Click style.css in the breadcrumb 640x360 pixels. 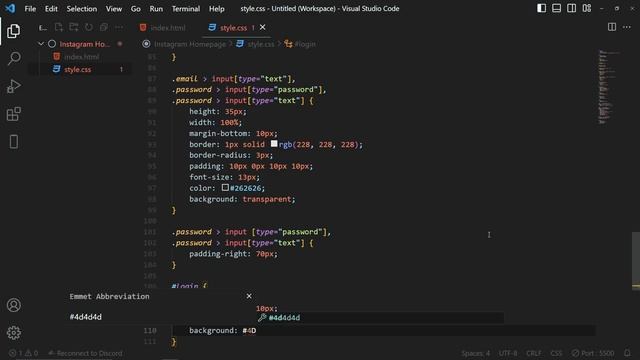point(261,44)
